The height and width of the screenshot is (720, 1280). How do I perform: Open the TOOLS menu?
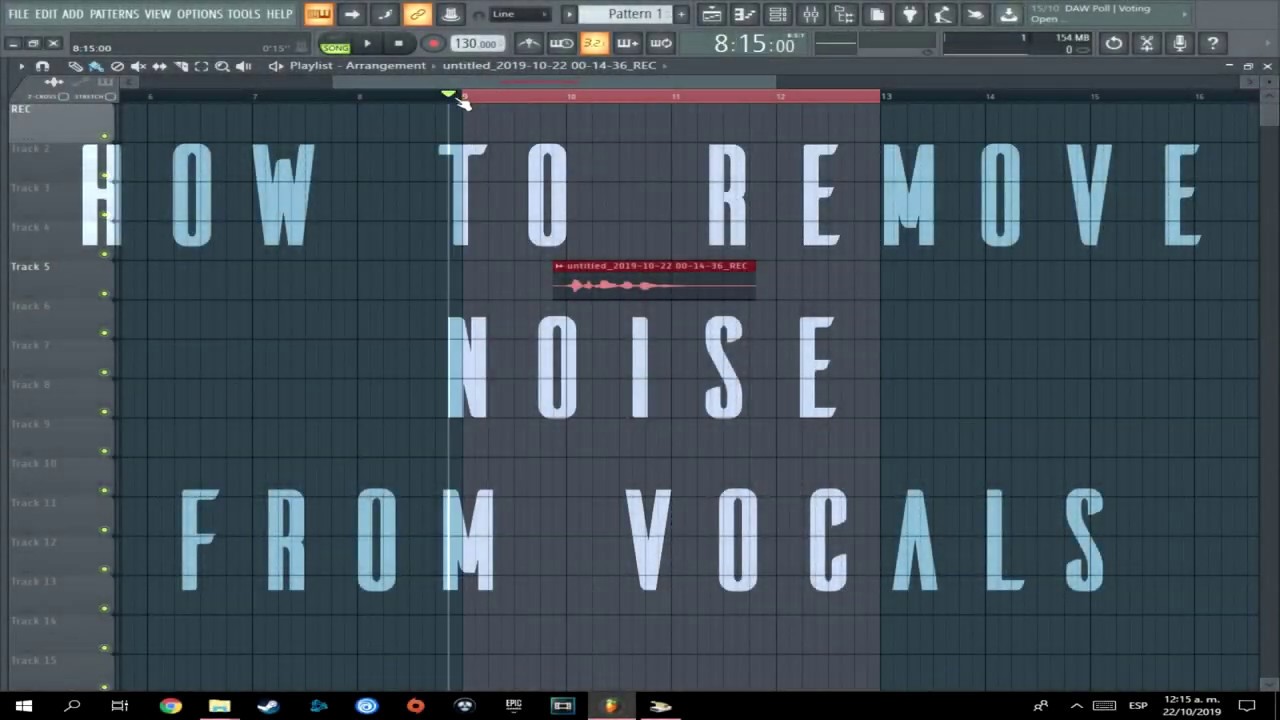tap(243, 14)
